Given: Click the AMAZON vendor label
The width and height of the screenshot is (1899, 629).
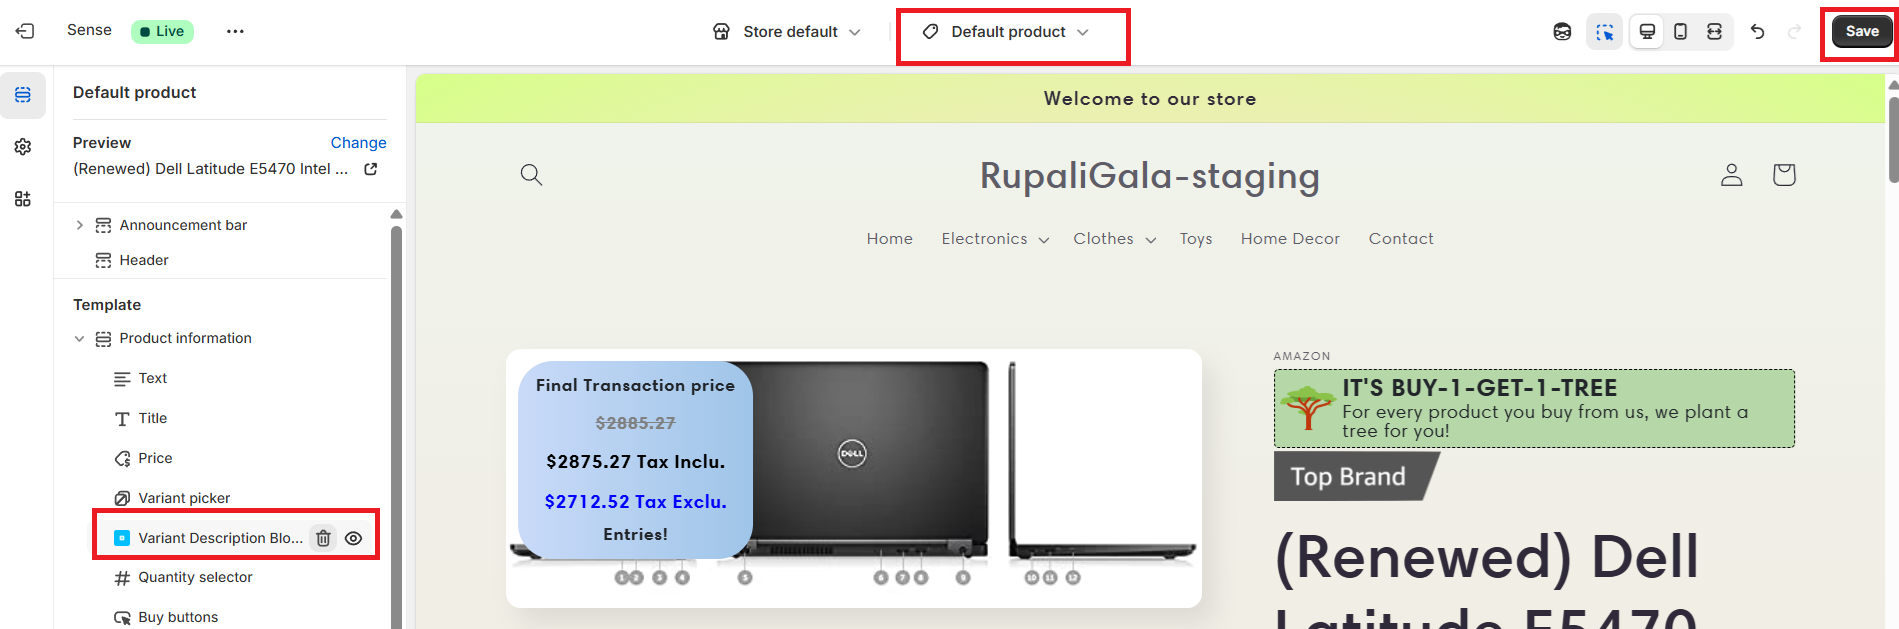Looking at the screenshot, I should click(1302, 356).
